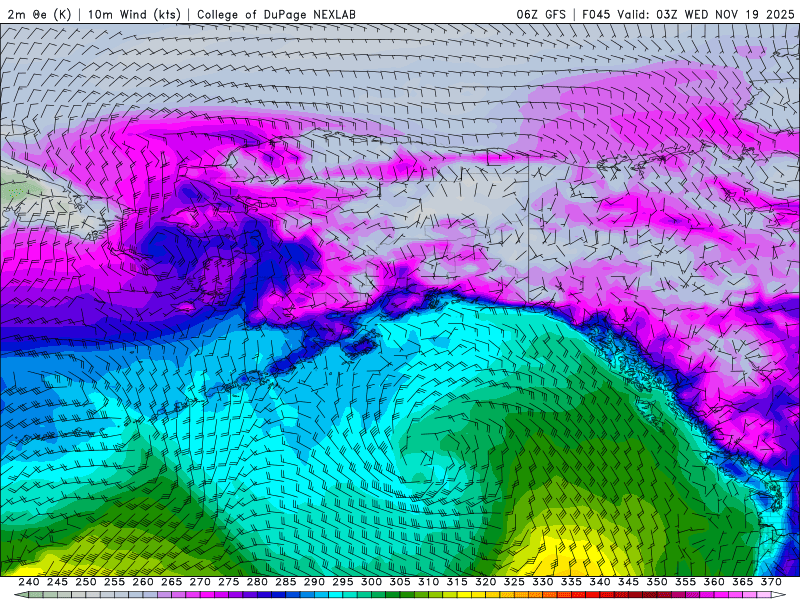Click the 260 value on the legend

tap(143, 582)
